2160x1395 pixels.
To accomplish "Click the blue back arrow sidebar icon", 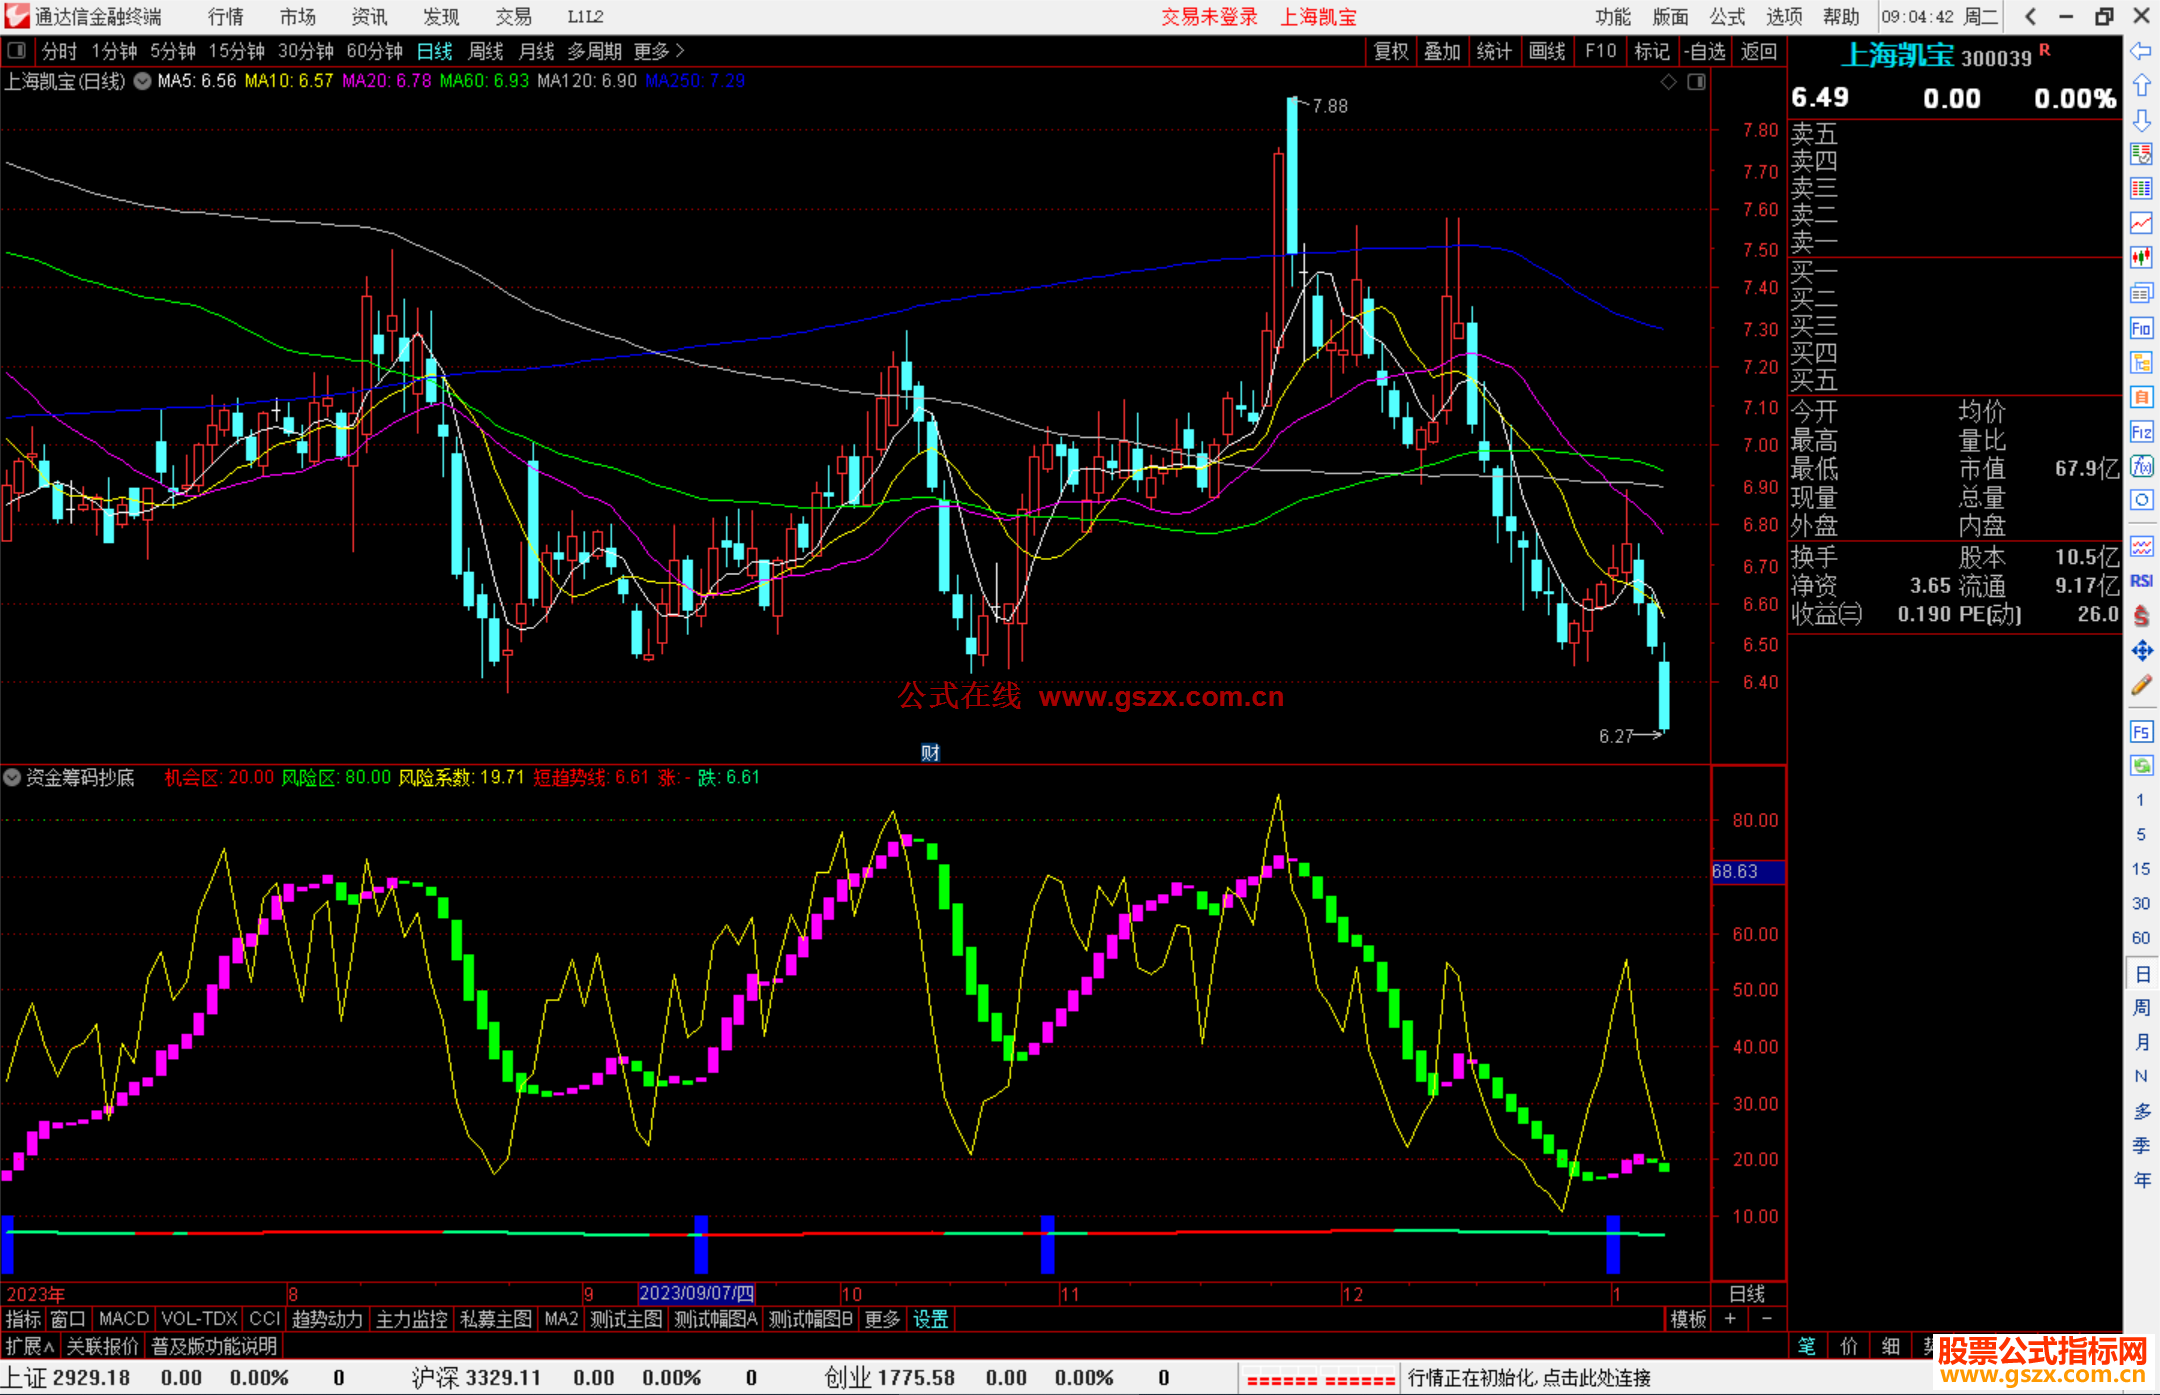I will (2141, 51).
